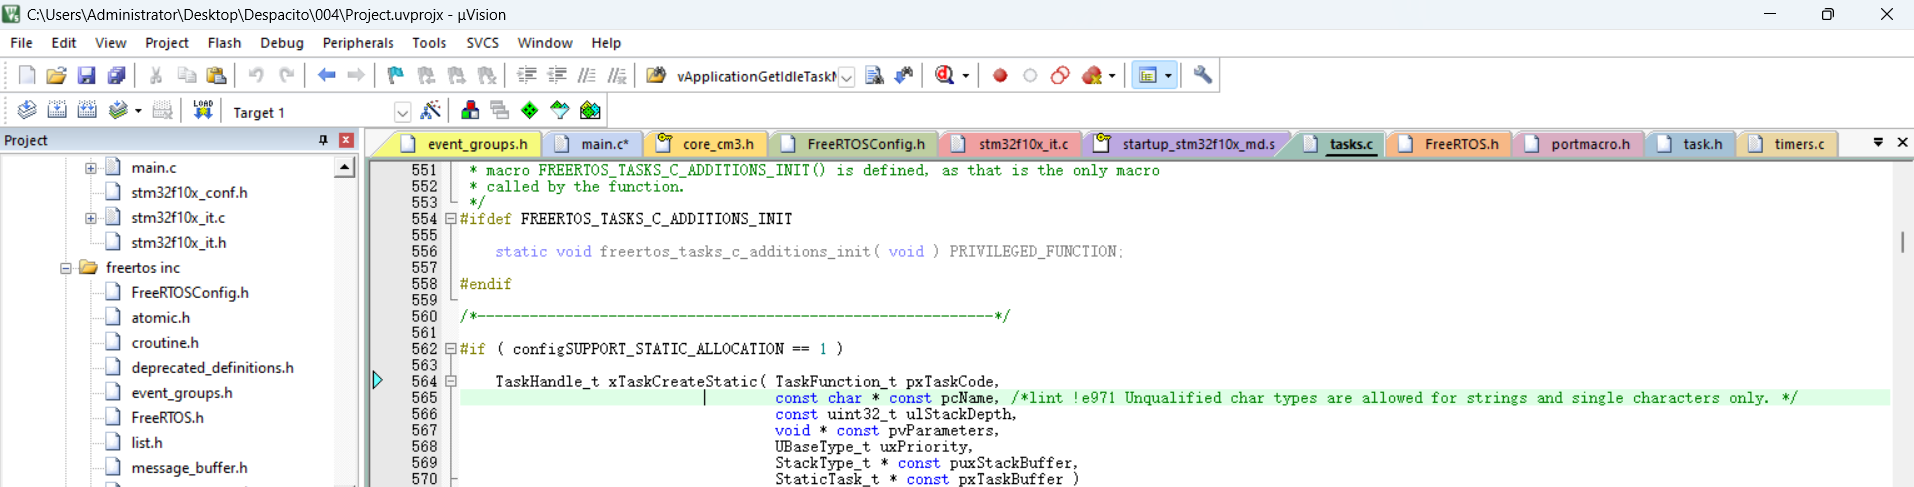Click the Paste clipboard icon
The image size is (1914, 487).
point(216,75)
